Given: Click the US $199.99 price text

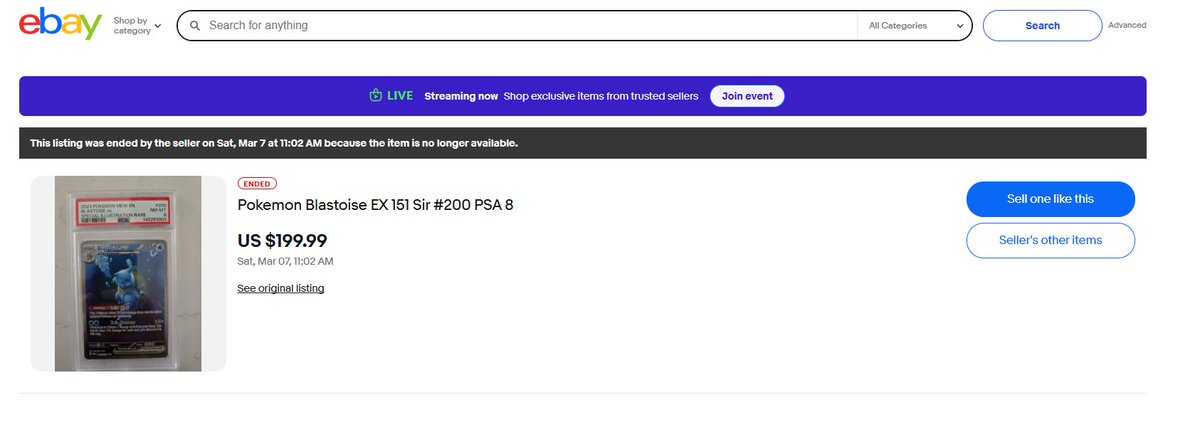Looking at the screenshot, I should 282,241.
